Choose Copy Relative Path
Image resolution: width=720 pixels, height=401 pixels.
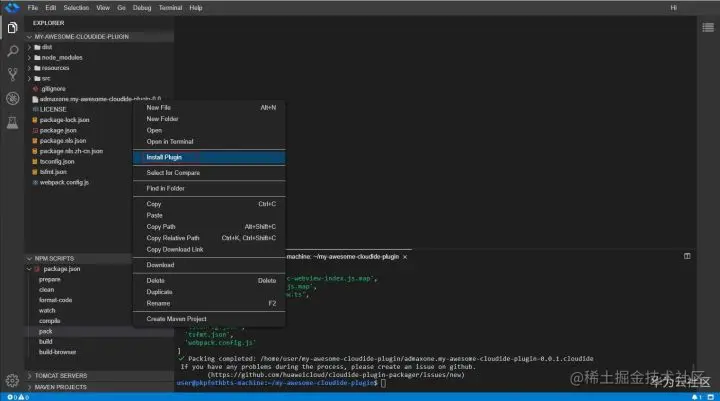pos(209,238)
